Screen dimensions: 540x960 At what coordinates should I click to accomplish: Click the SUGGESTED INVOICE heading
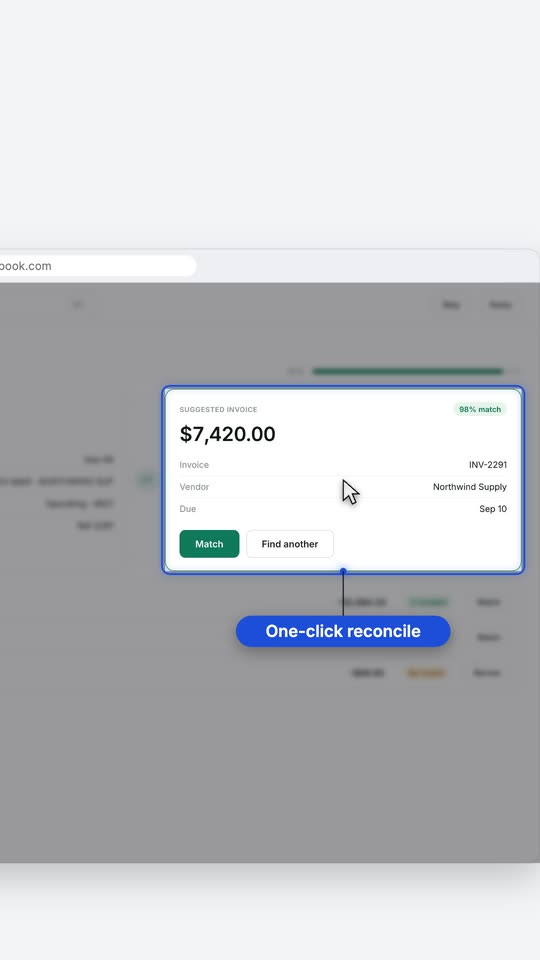[218, 410]
